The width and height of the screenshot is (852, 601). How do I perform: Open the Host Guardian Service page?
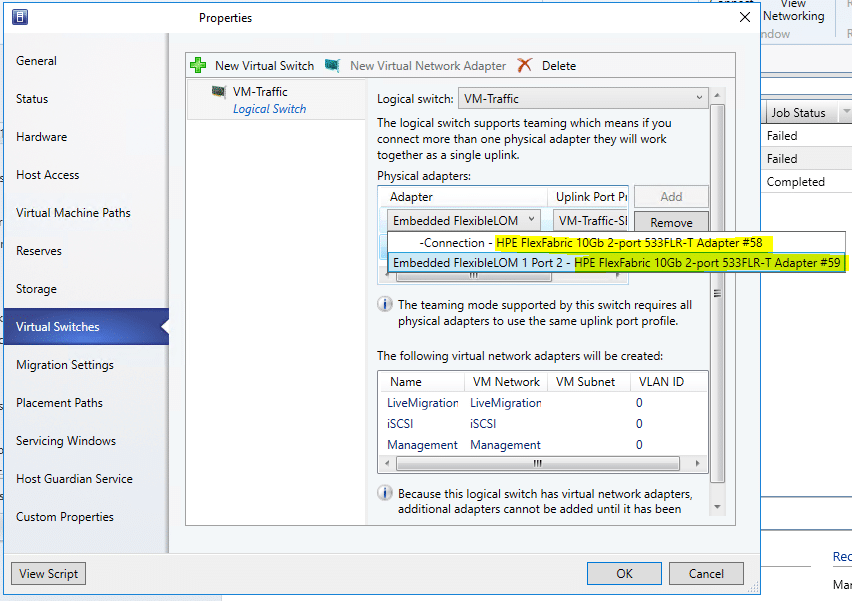74,479
